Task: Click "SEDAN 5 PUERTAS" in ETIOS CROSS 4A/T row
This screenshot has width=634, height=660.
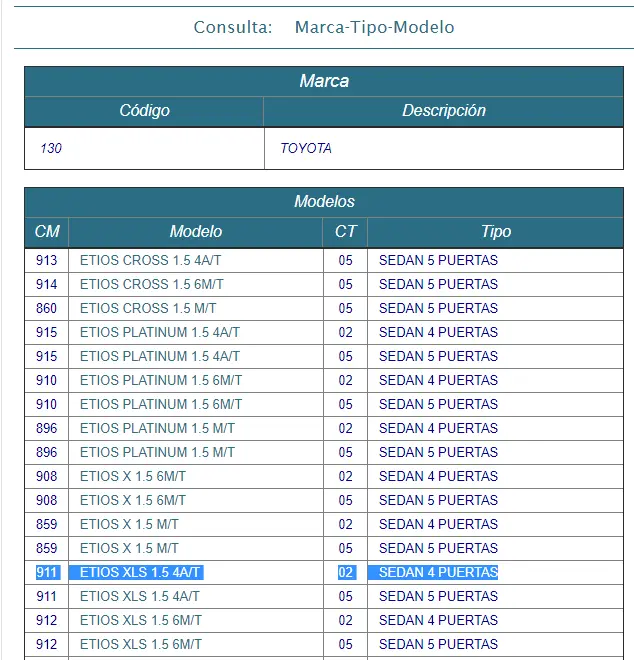Action: 438,260
